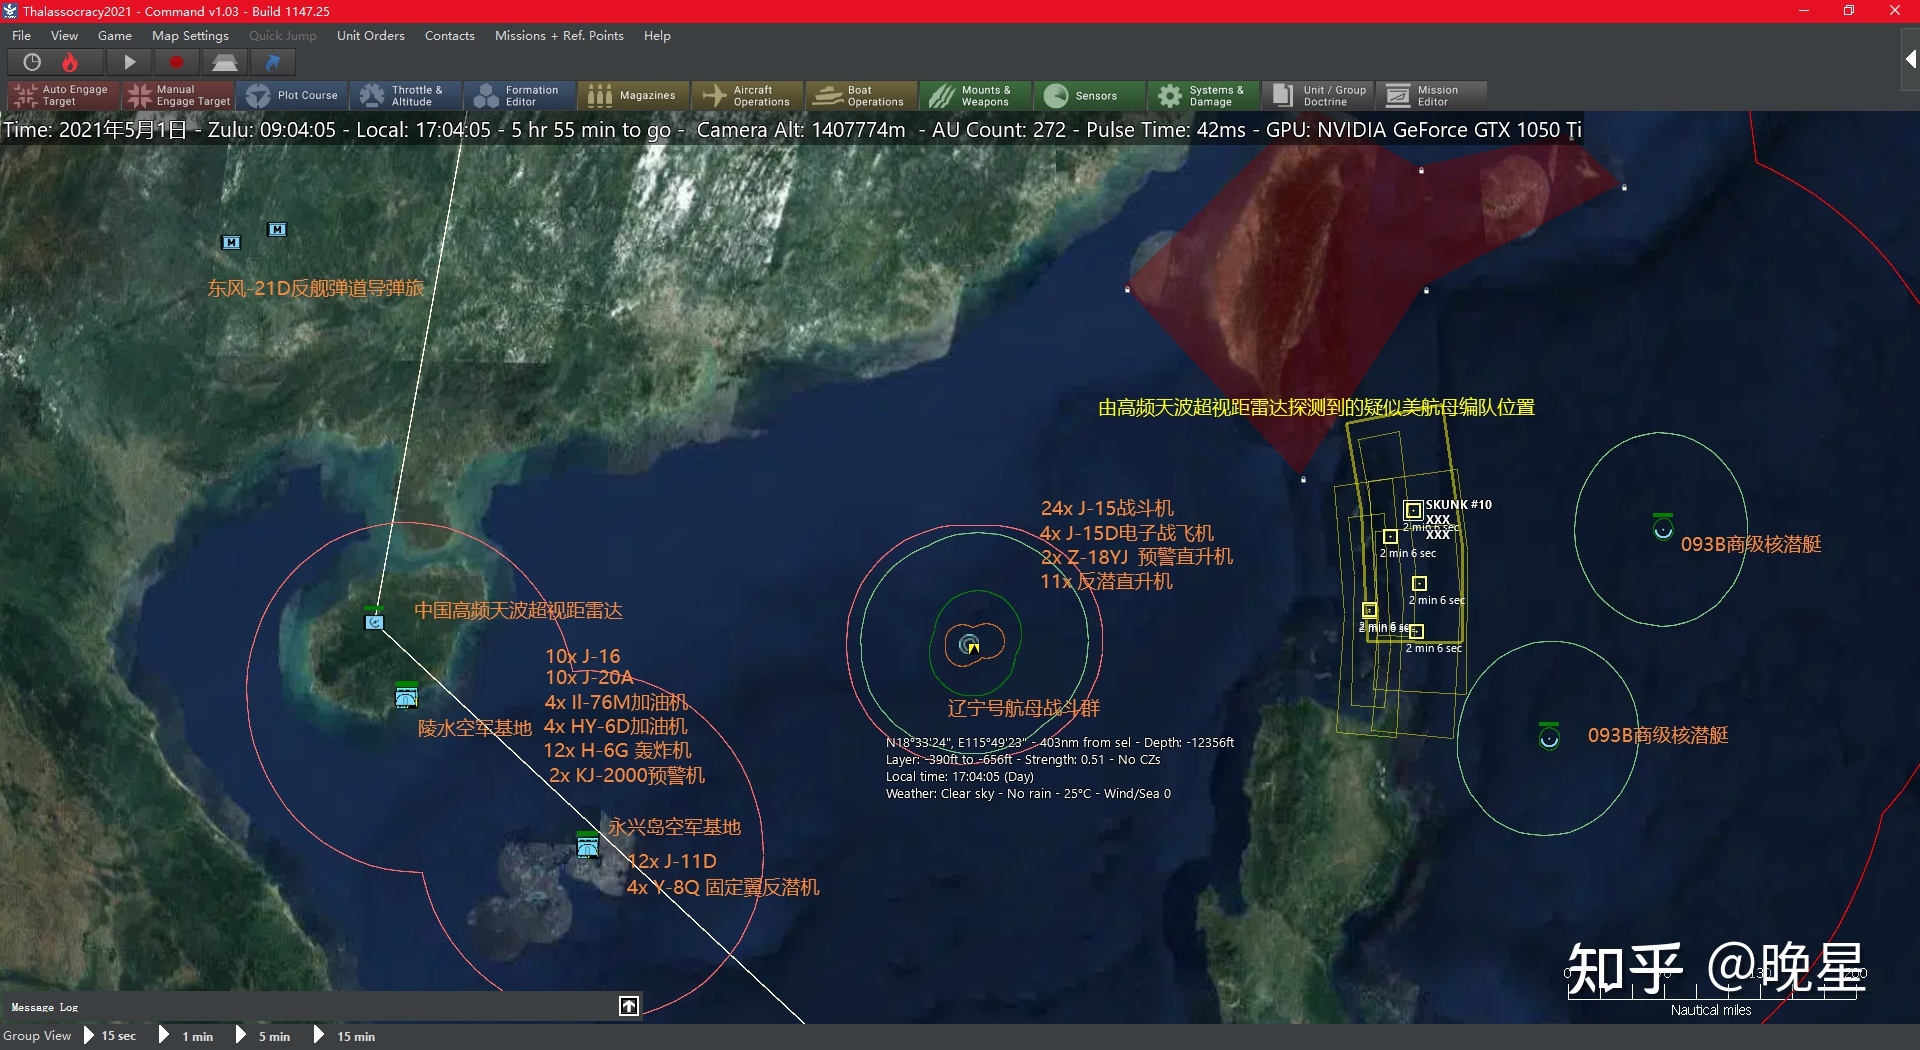This screenshot has width=1920, height=1050.
Task: Click the Plot Course button
Action: (293, 96)
